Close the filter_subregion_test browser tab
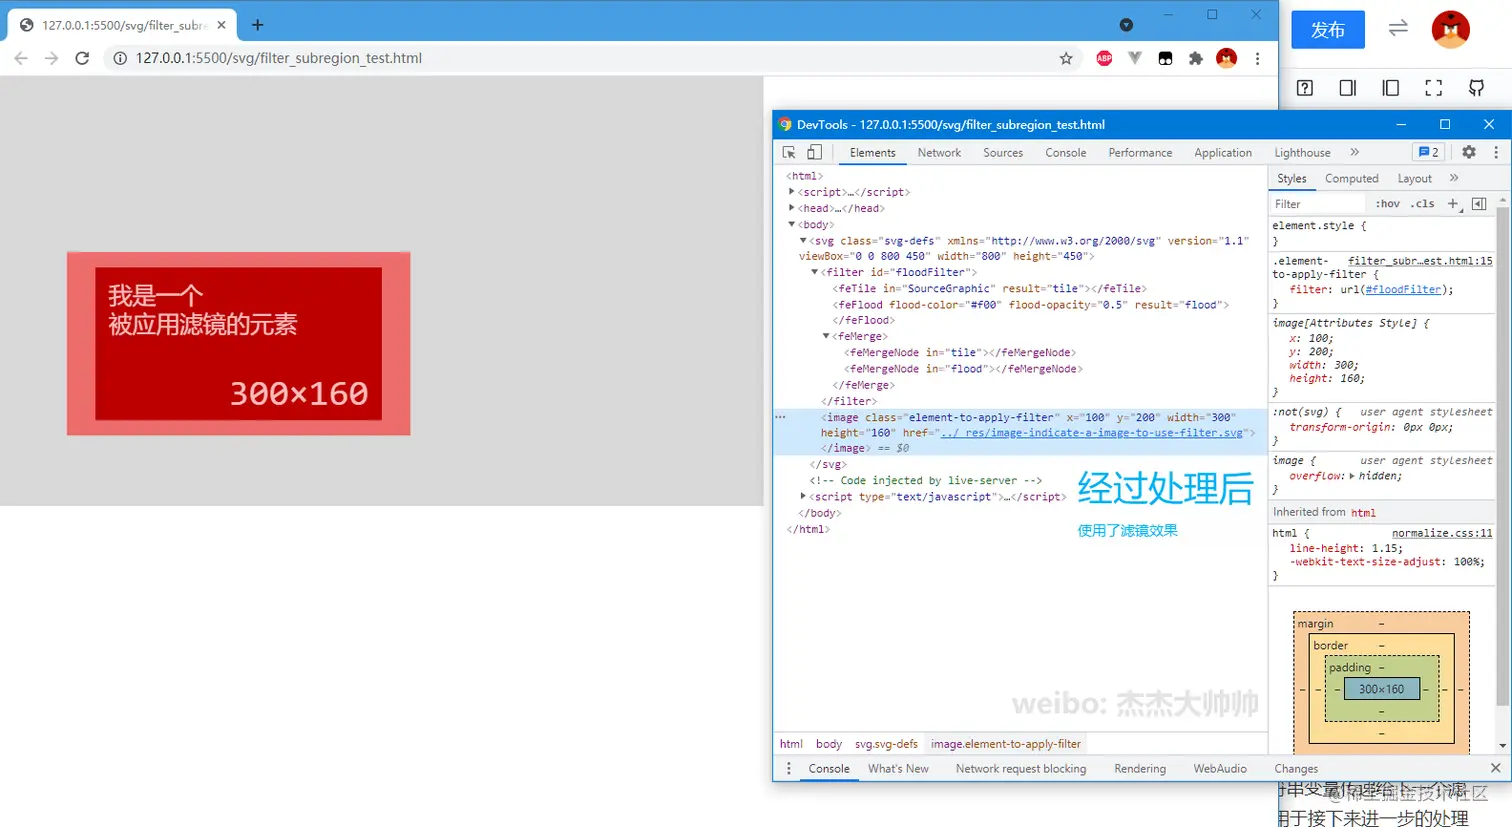Viewport: 1512px width, 827px height. coord(222,25)
